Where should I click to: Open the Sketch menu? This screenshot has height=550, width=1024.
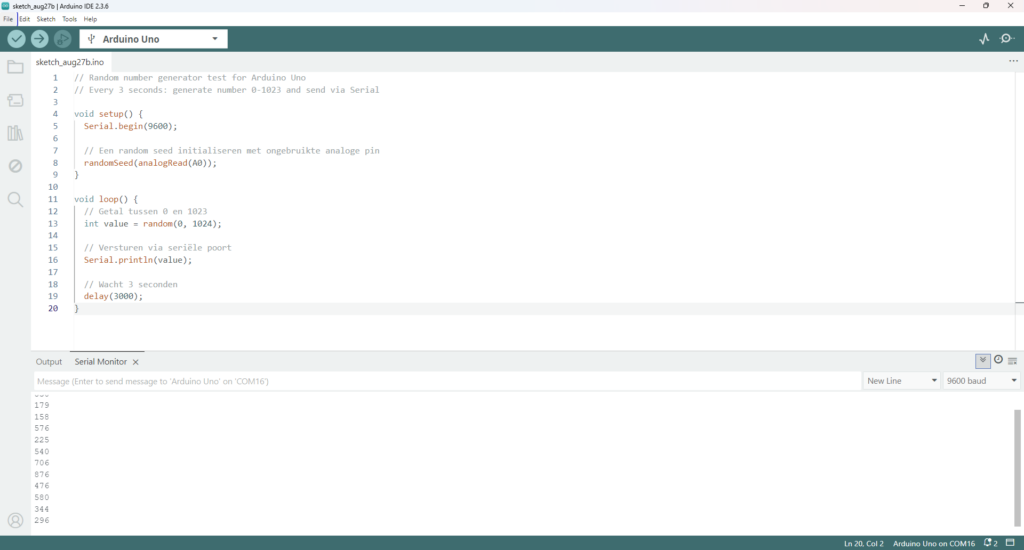(x=46, y=19)
